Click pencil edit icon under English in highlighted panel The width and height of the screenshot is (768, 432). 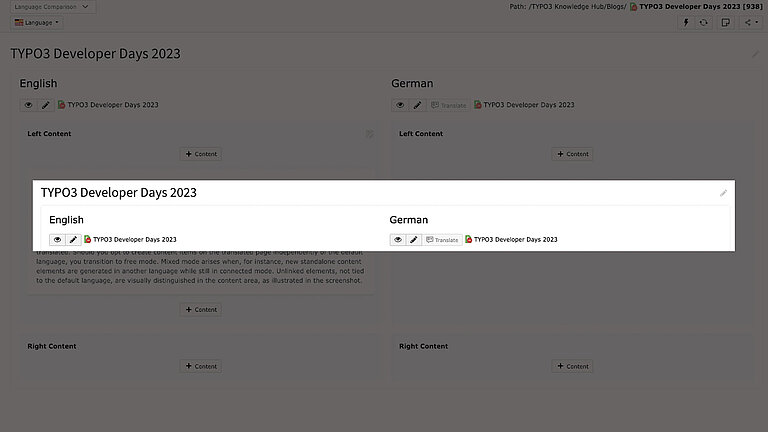pos(73,240)
